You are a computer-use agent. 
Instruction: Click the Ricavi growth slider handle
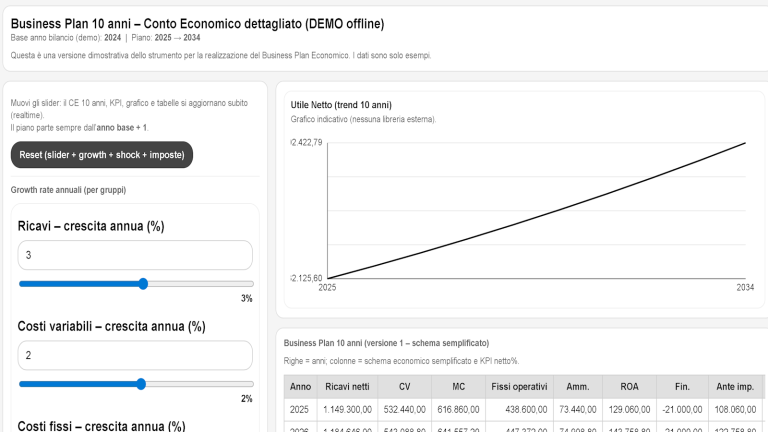click(143, 284)
